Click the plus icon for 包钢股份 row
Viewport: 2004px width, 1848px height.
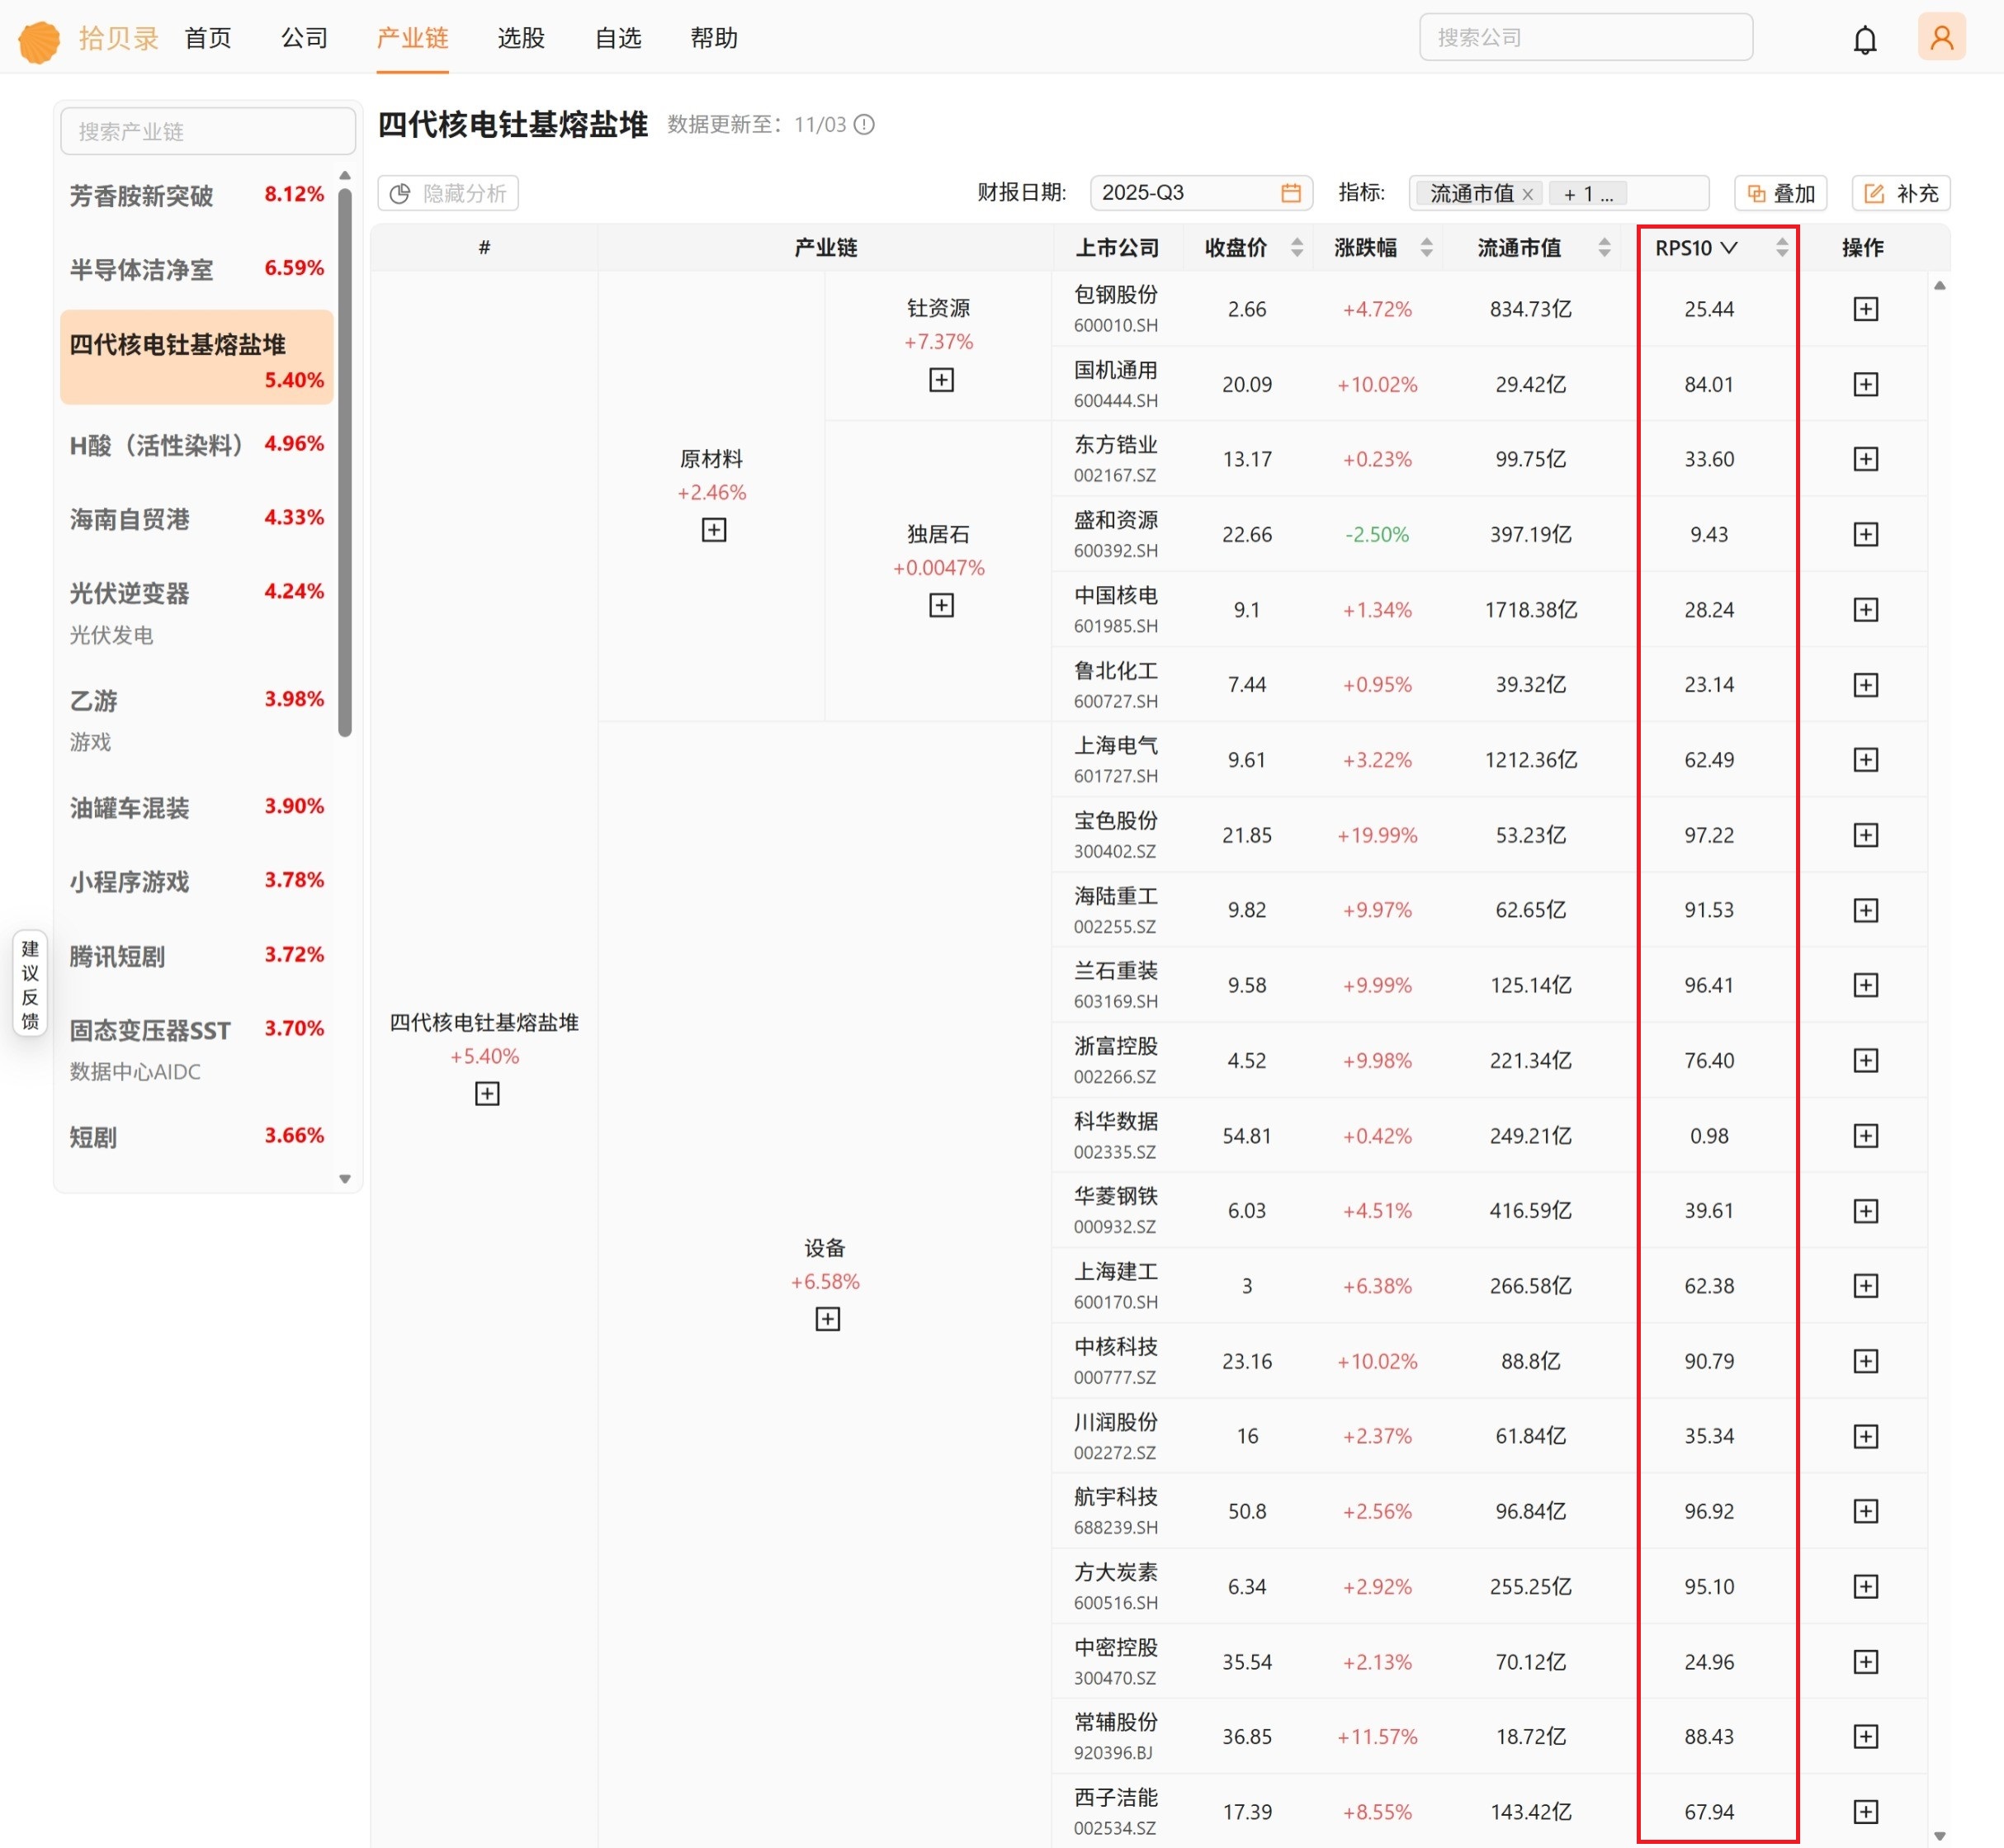click(x=1865, y=309)
